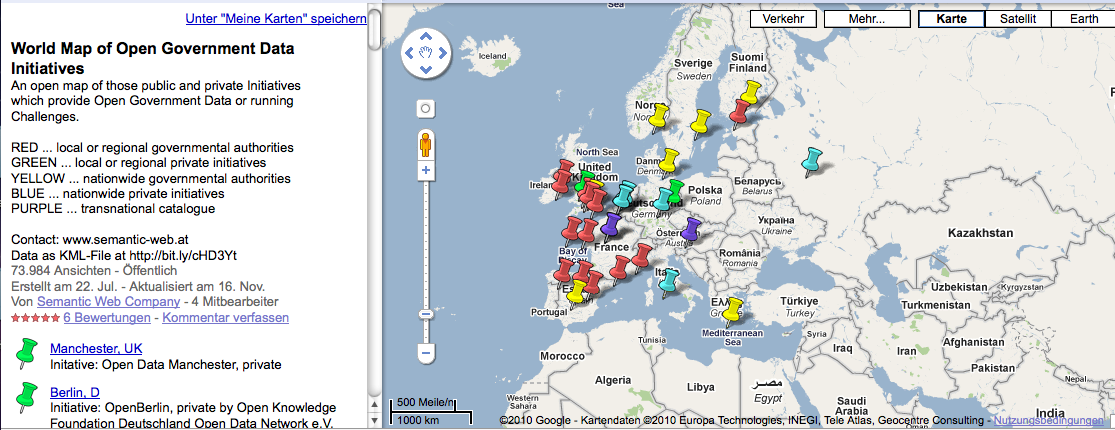This screenshot has height=430, width=1115.
Task: Click the red pin south of Finland
Action: [740, 112]
